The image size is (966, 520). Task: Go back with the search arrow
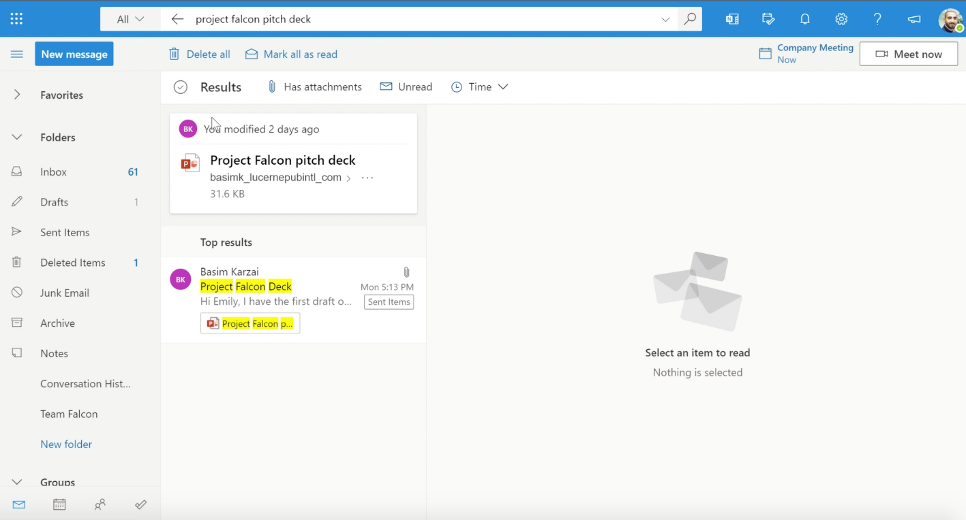[x=177, y=19]
